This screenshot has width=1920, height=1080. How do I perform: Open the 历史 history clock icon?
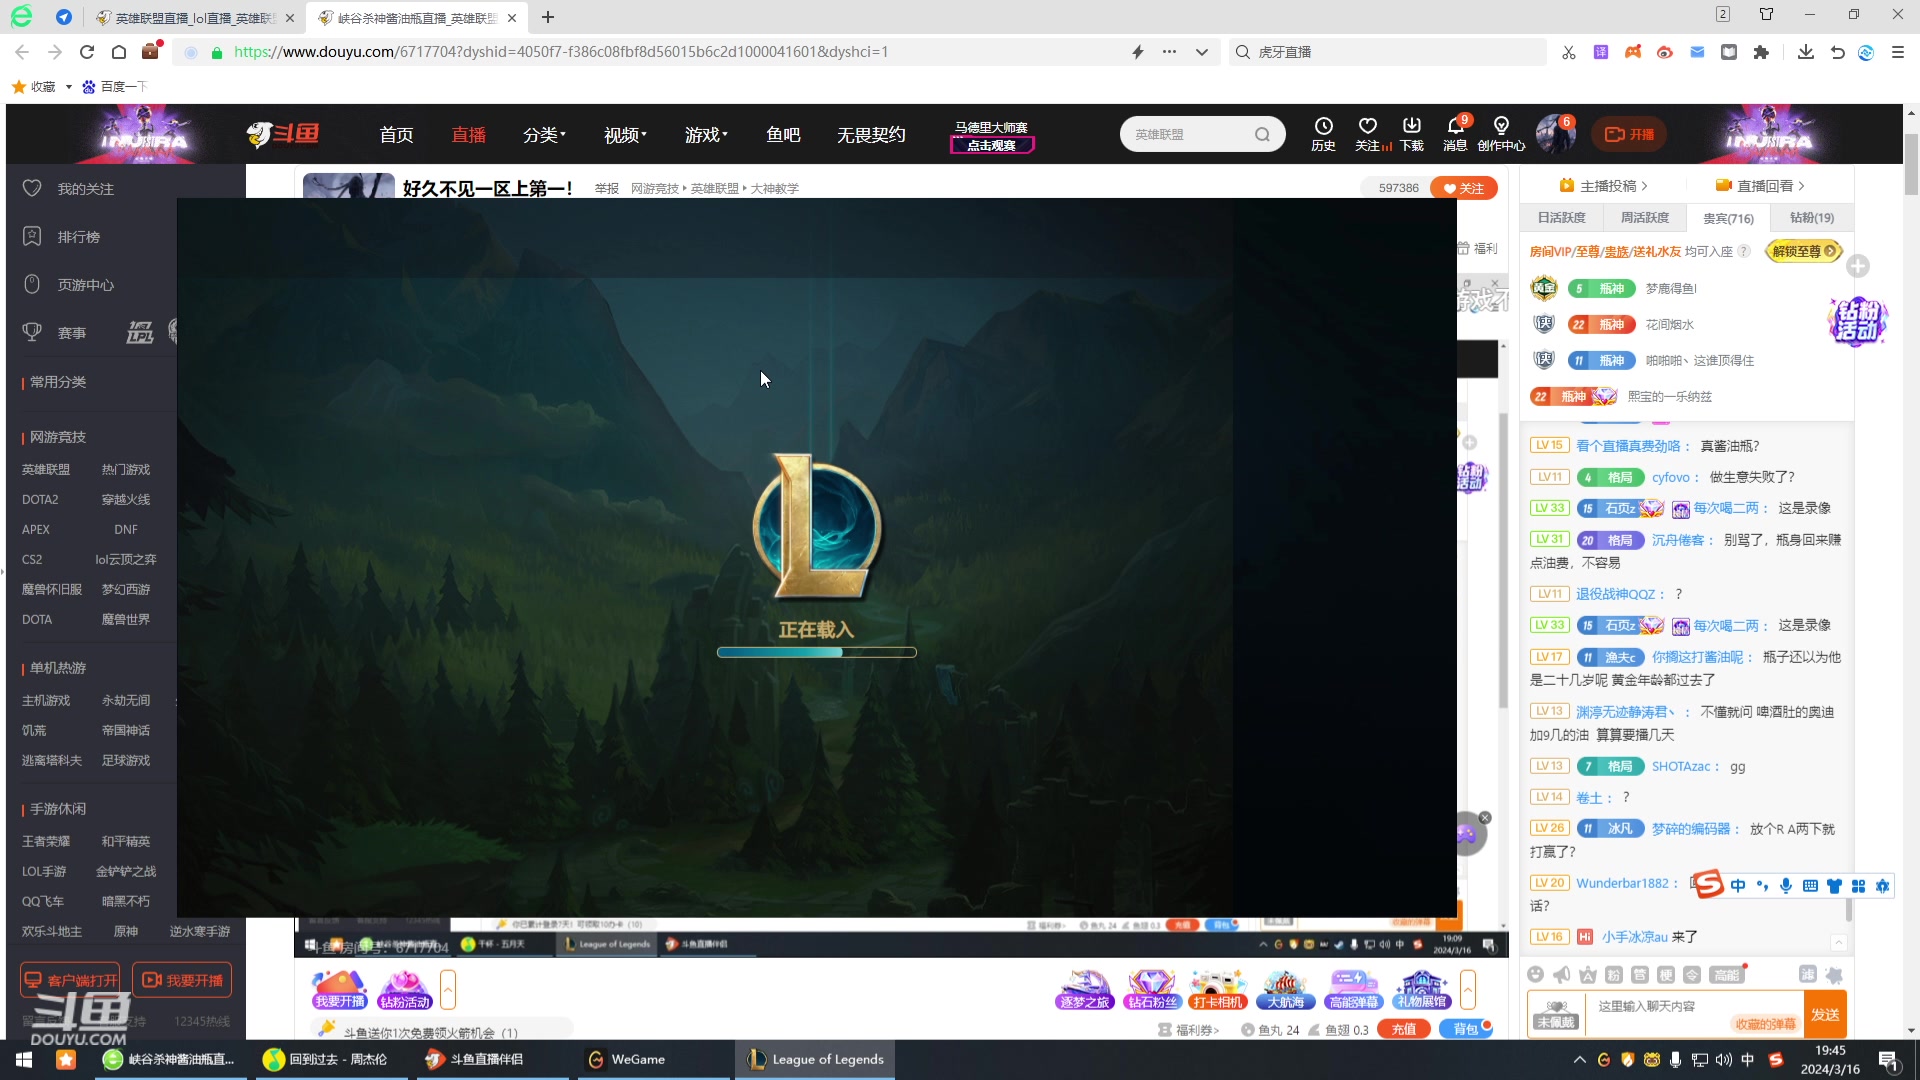1323,126
